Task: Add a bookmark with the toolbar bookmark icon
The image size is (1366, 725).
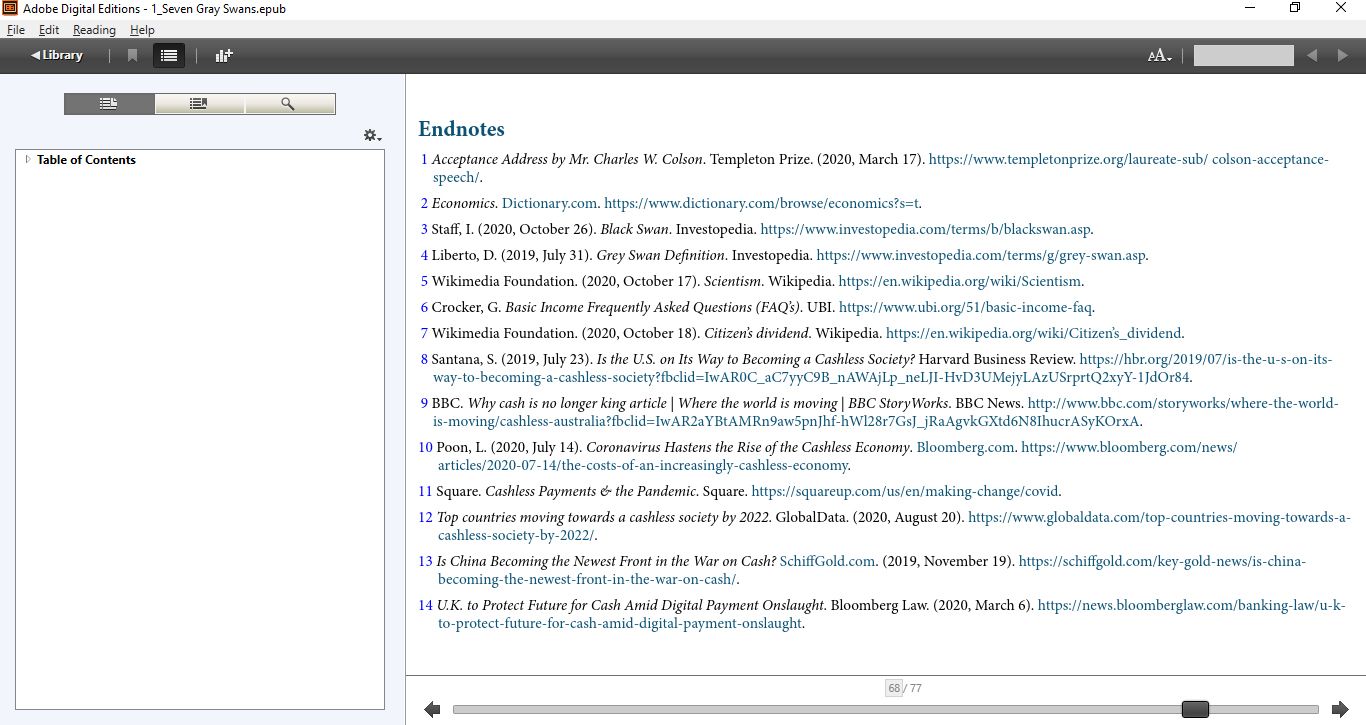Action: pos(132,55)
